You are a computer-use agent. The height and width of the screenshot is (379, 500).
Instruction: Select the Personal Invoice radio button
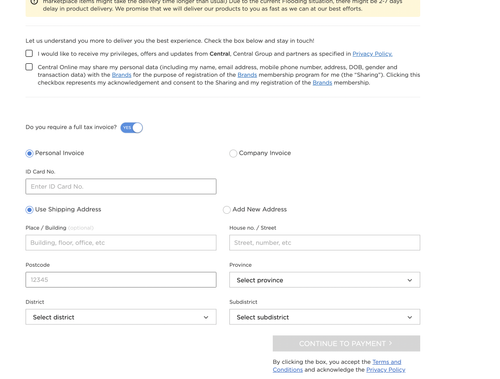(29, 153)
